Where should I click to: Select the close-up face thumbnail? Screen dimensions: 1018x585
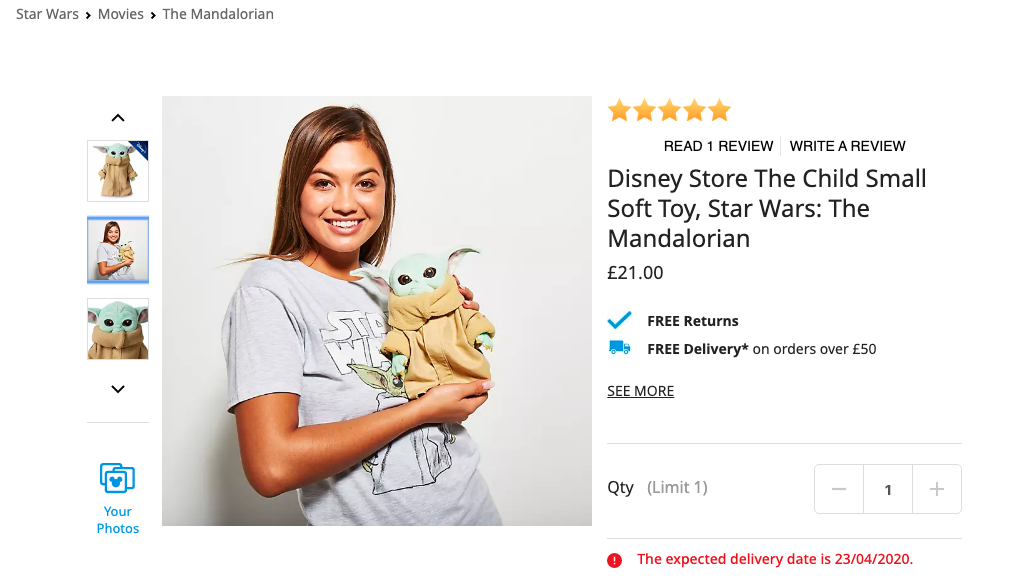pos(118,329)
